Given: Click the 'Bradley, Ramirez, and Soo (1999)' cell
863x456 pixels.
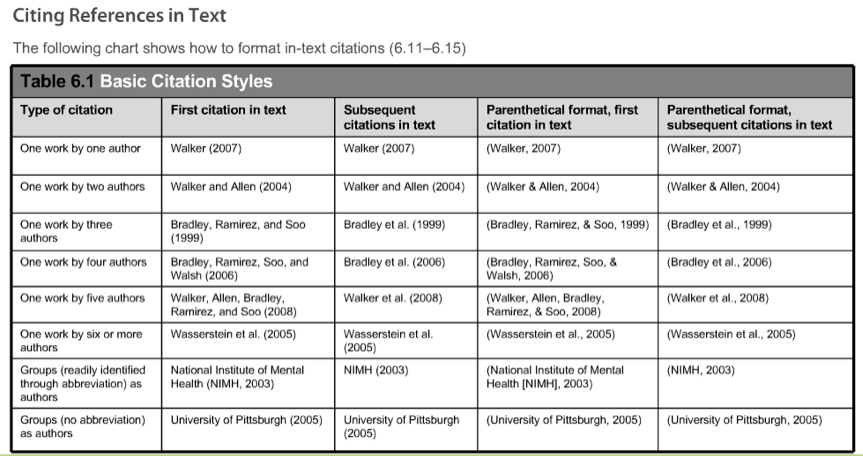Looking at the screenshot, I should pyautogui.click(x=238, y=231).
